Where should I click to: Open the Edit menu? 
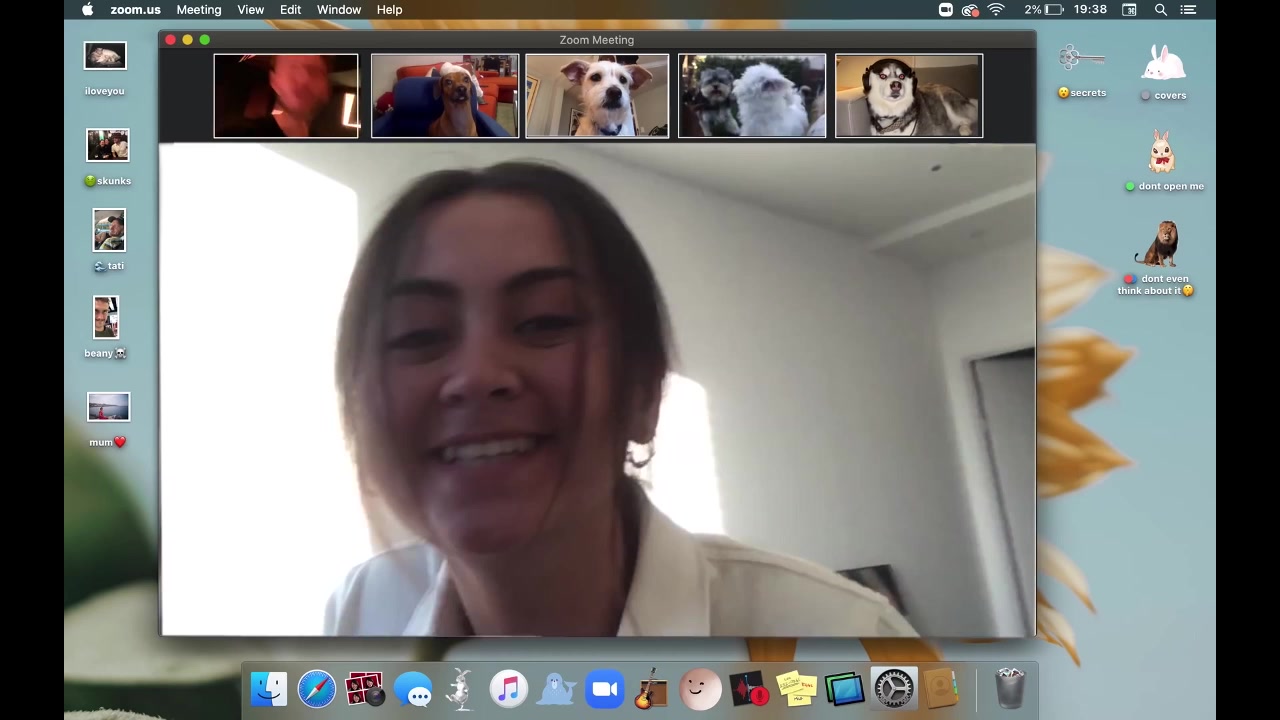[290, 10]
